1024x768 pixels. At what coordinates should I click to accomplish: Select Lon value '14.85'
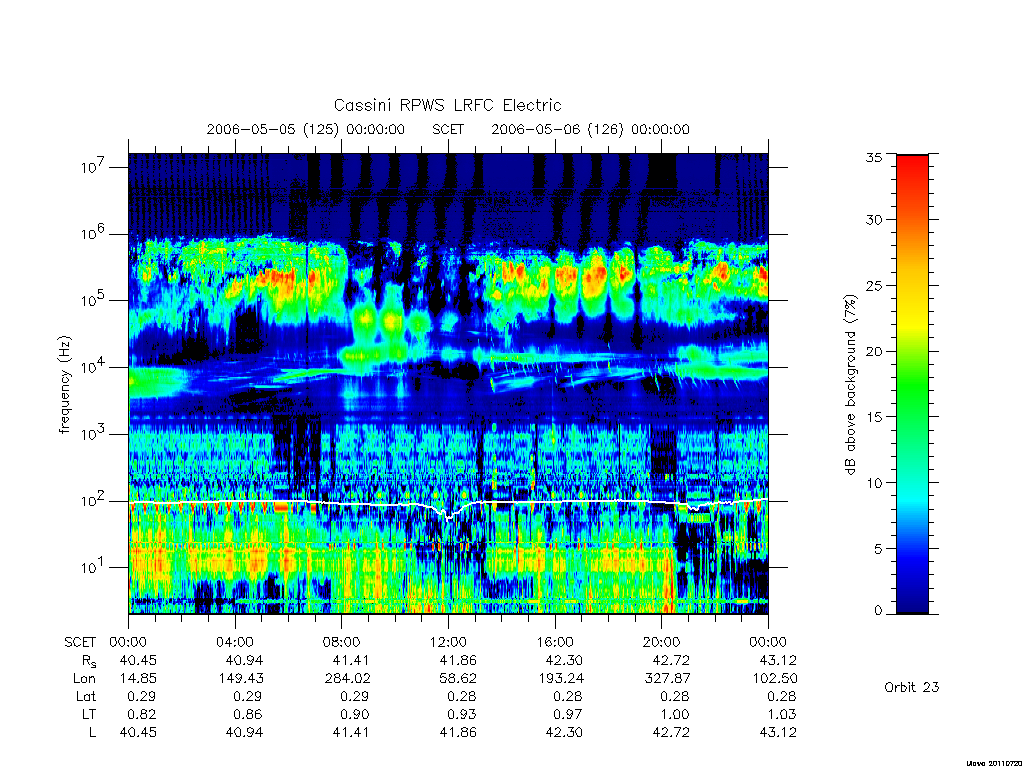click(138, 679)
